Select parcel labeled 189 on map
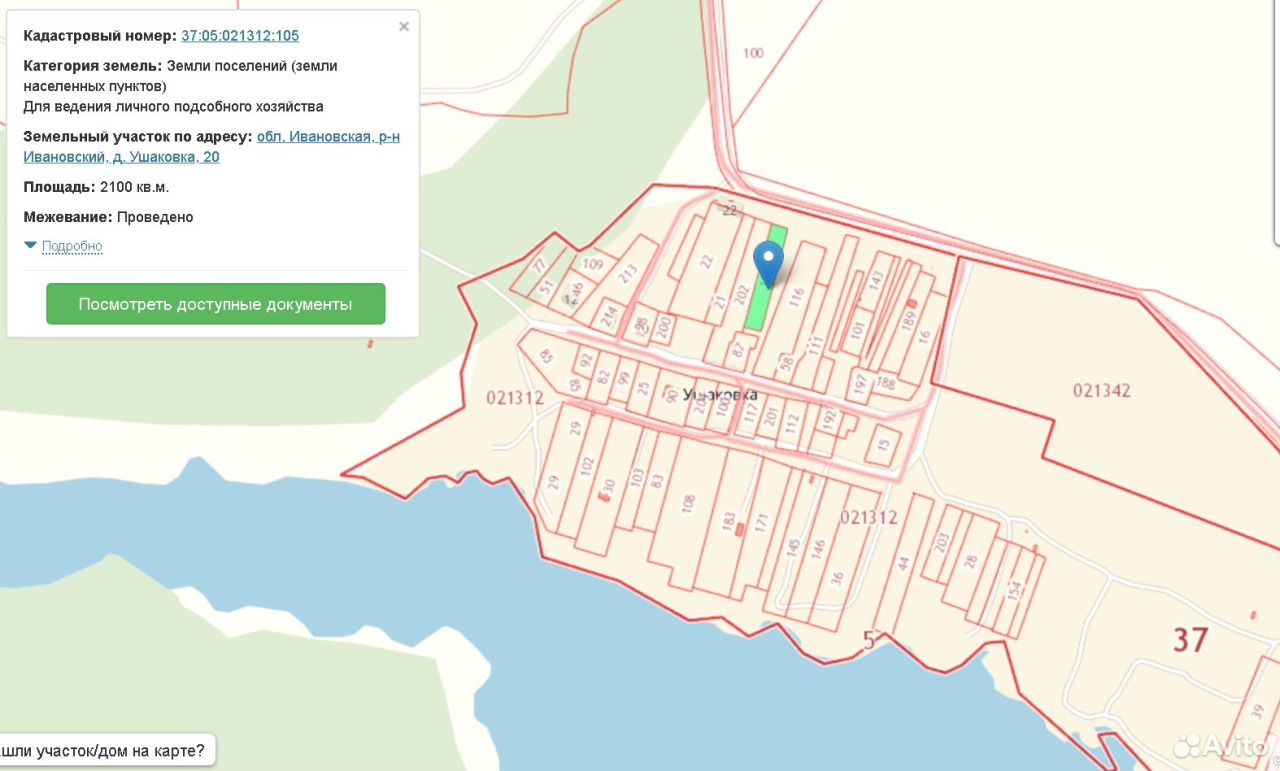Image resolution: width=1280 pixels, height=771 pixels. (x=908, y=320)
